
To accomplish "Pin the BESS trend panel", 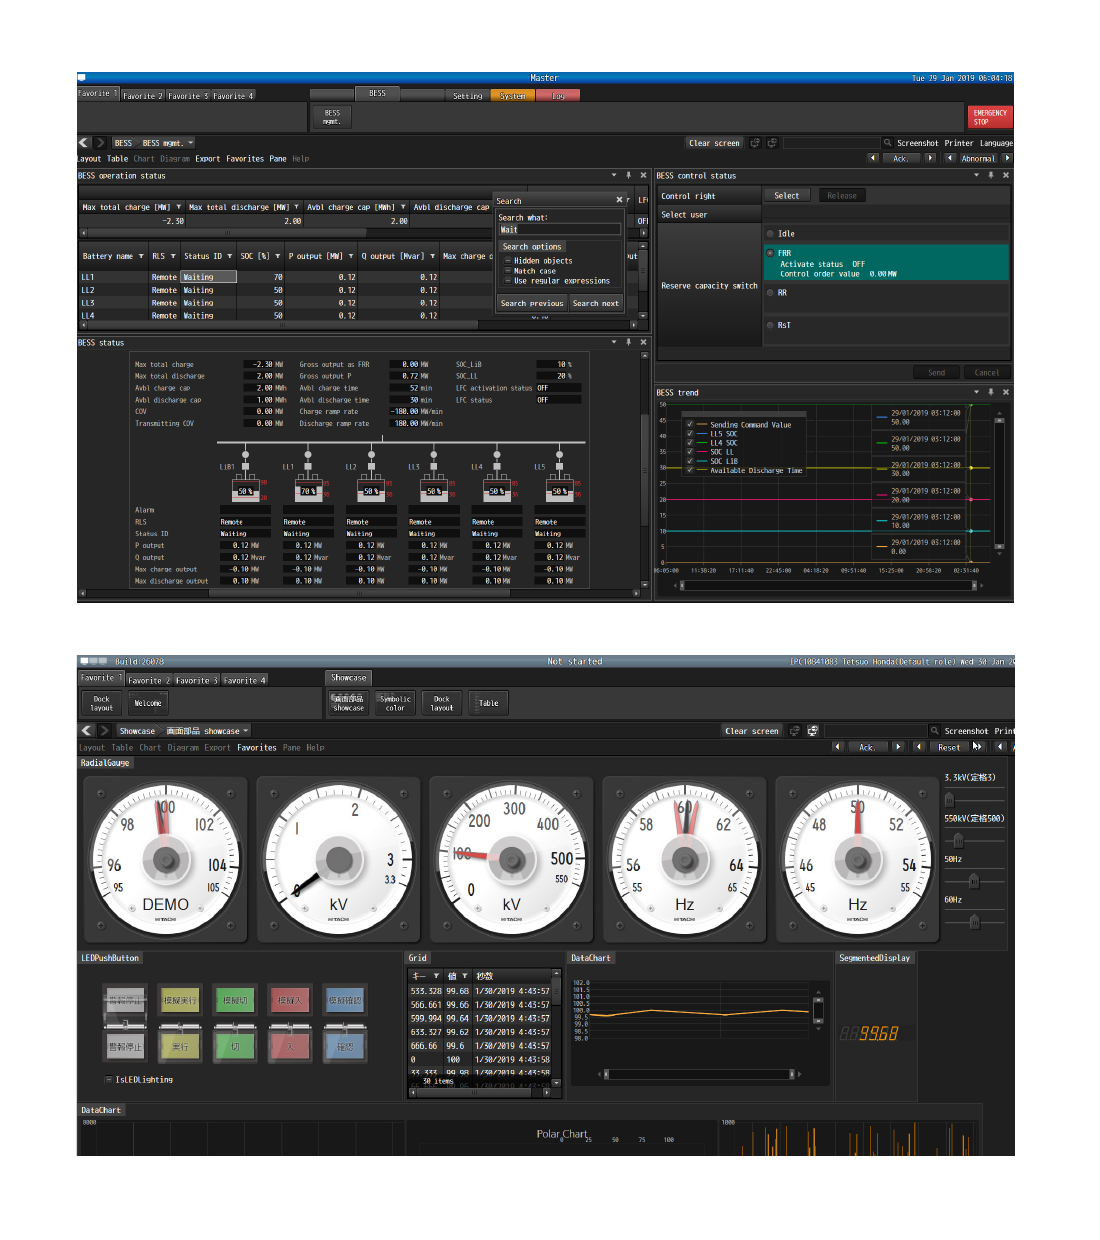I will 991,392.
